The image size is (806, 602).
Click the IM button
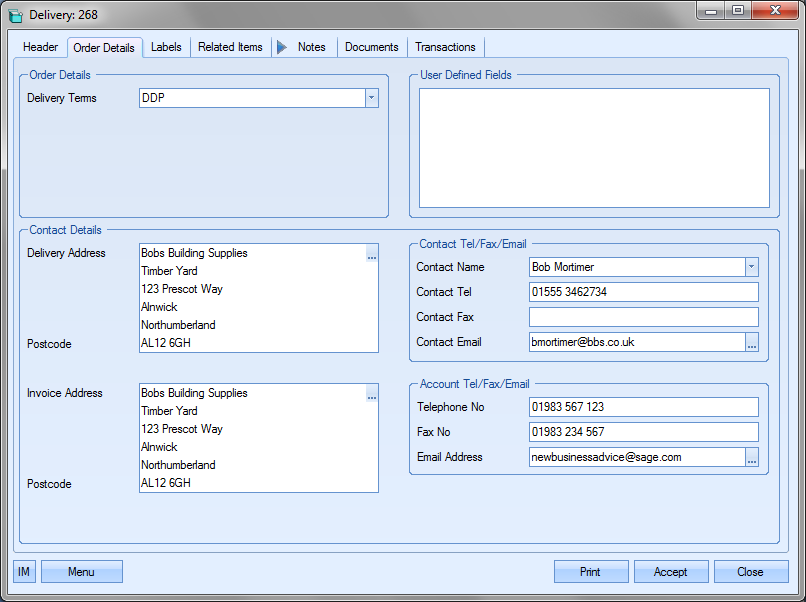click(x=25, y=572)
